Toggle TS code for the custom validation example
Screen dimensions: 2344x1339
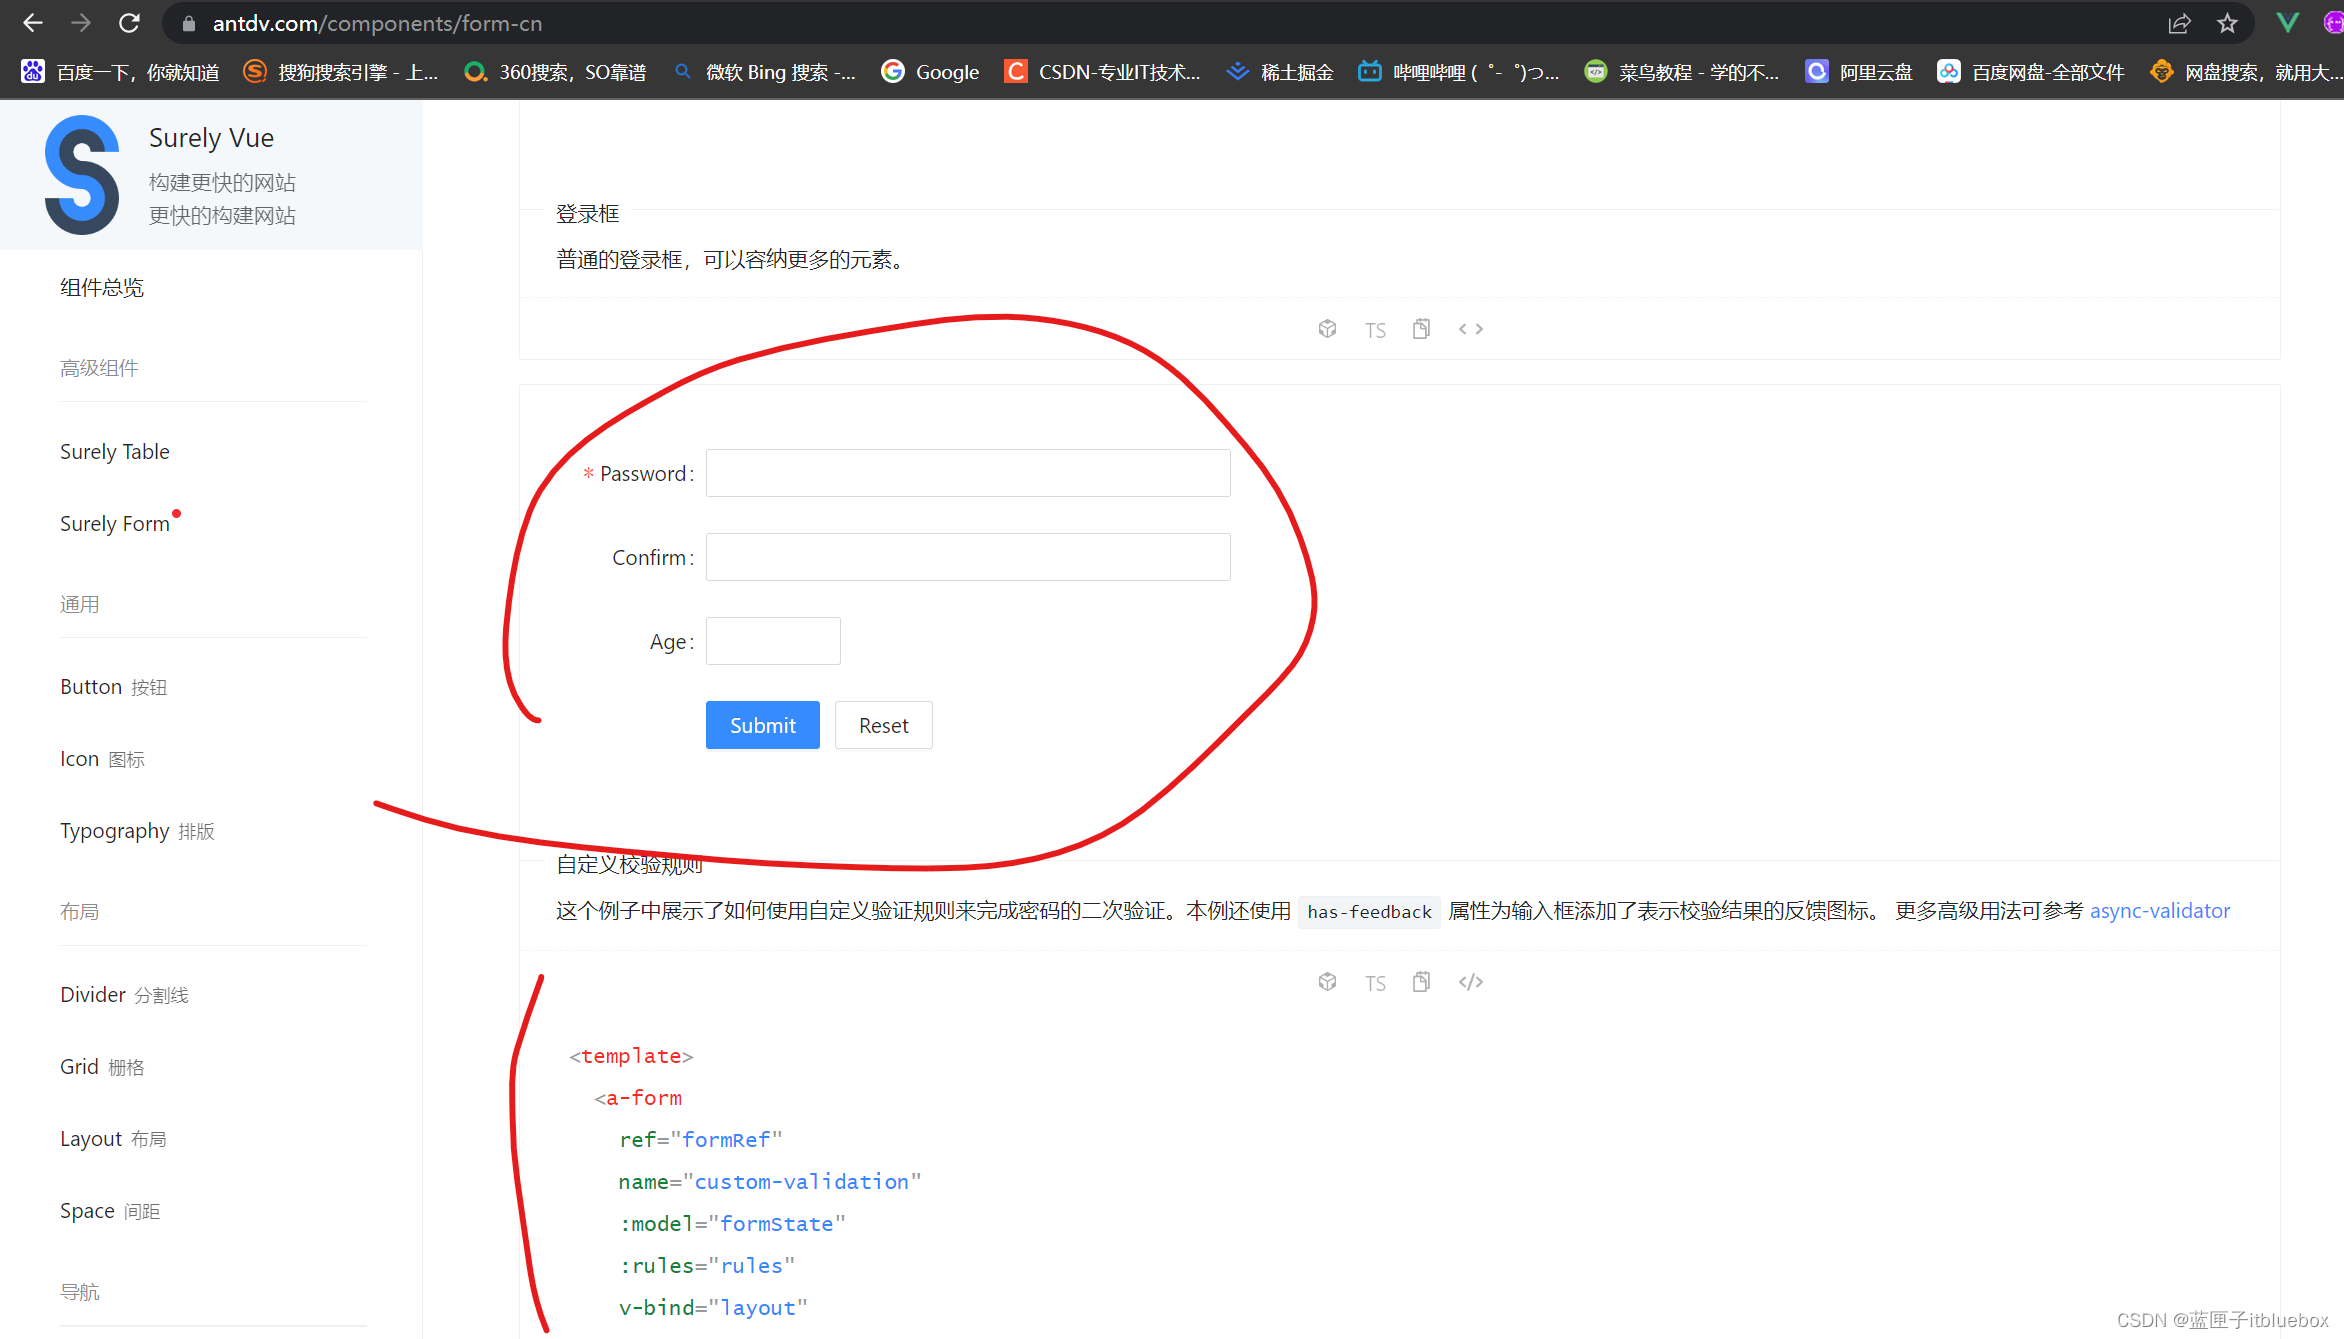tap(1375, 982)
